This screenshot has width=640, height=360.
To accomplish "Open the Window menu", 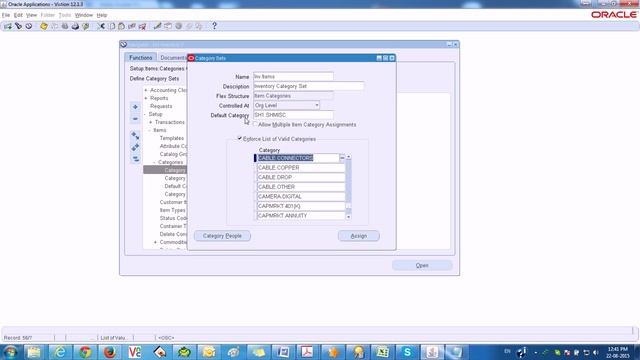I will click(x=84, y=15).
